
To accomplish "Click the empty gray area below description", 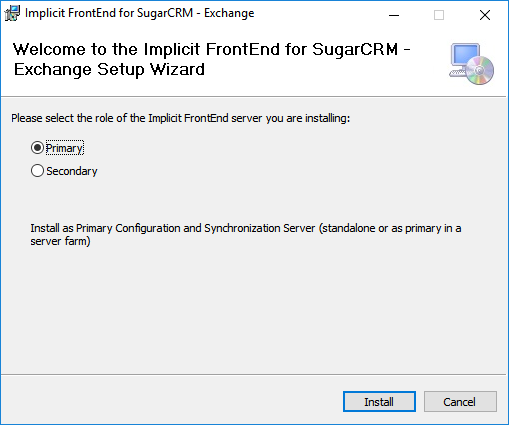I will [x=253, y=310].
